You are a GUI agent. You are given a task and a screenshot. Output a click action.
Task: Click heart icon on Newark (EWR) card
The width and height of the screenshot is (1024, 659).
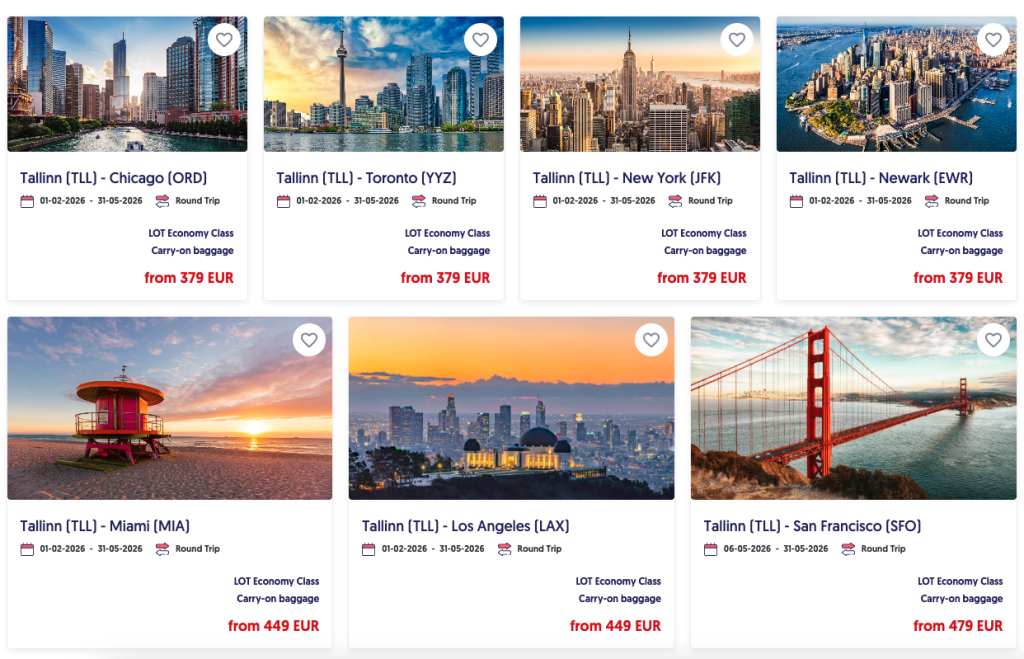[993, 40]
